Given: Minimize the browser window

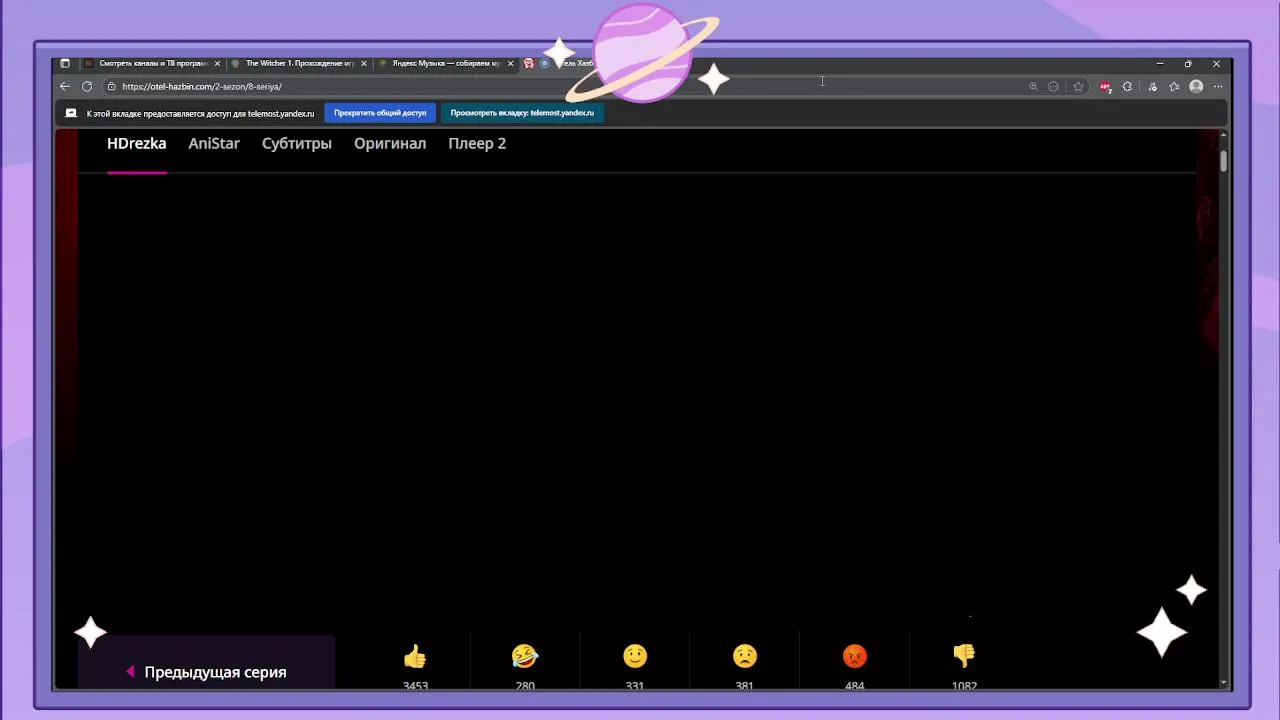Looking at the screenshot, I should (x=1160, y=64).
